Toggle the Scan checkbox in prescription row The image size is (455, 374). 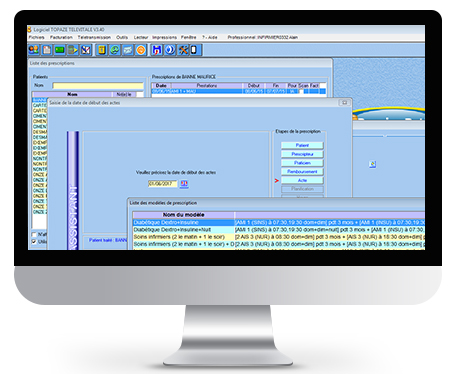click(301, 91)
